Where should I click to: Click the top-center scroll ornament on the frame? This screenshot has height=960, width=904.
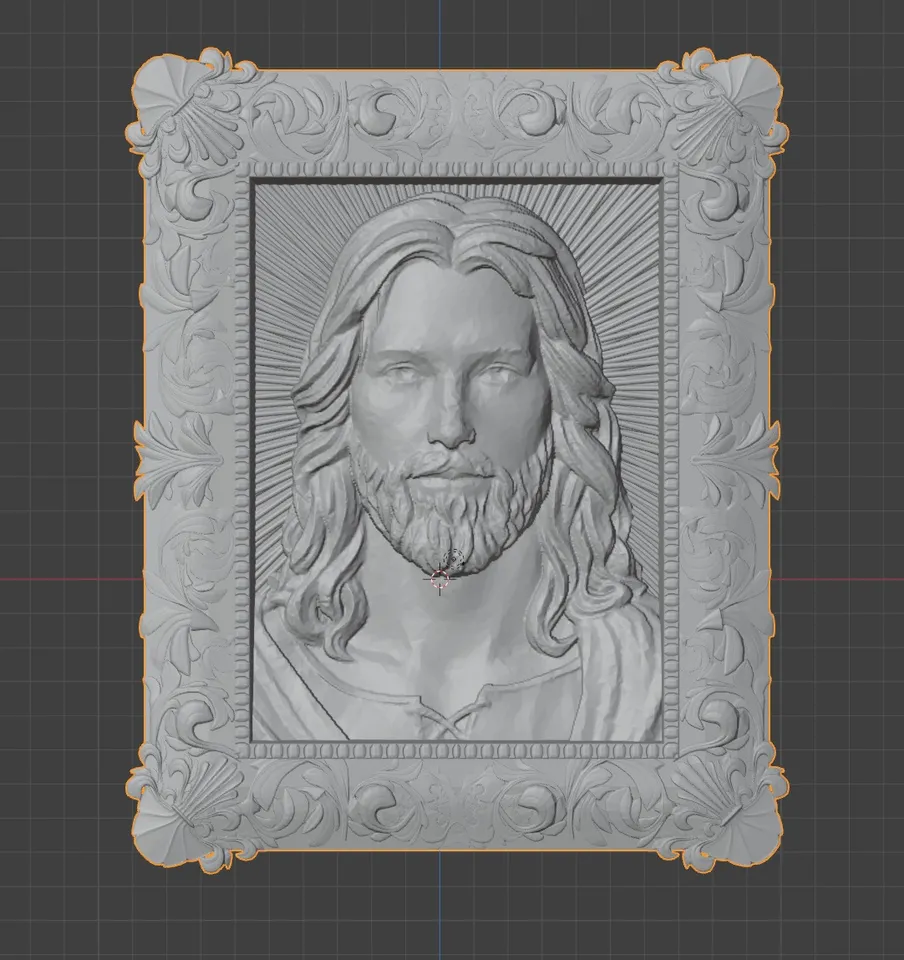tap(456, 113)
